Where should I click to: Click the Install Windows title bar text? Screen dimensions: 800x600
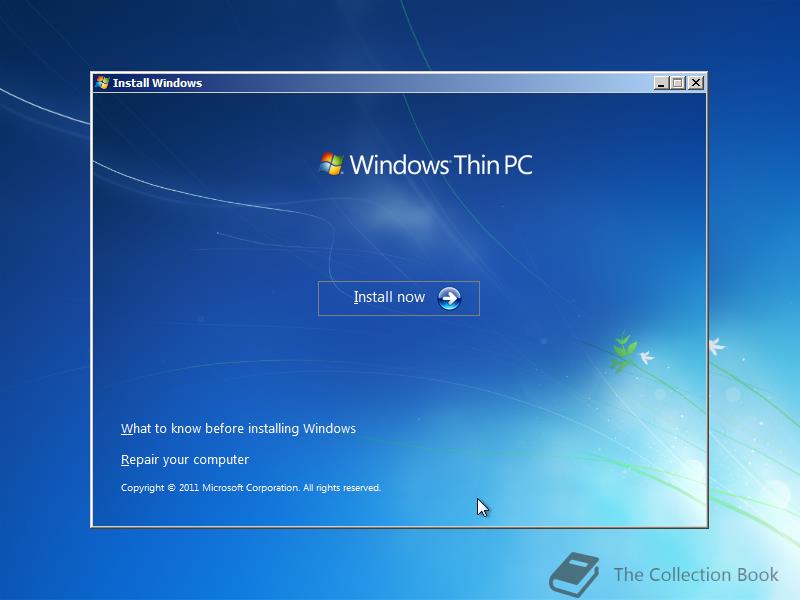click(x=157, y=83)
